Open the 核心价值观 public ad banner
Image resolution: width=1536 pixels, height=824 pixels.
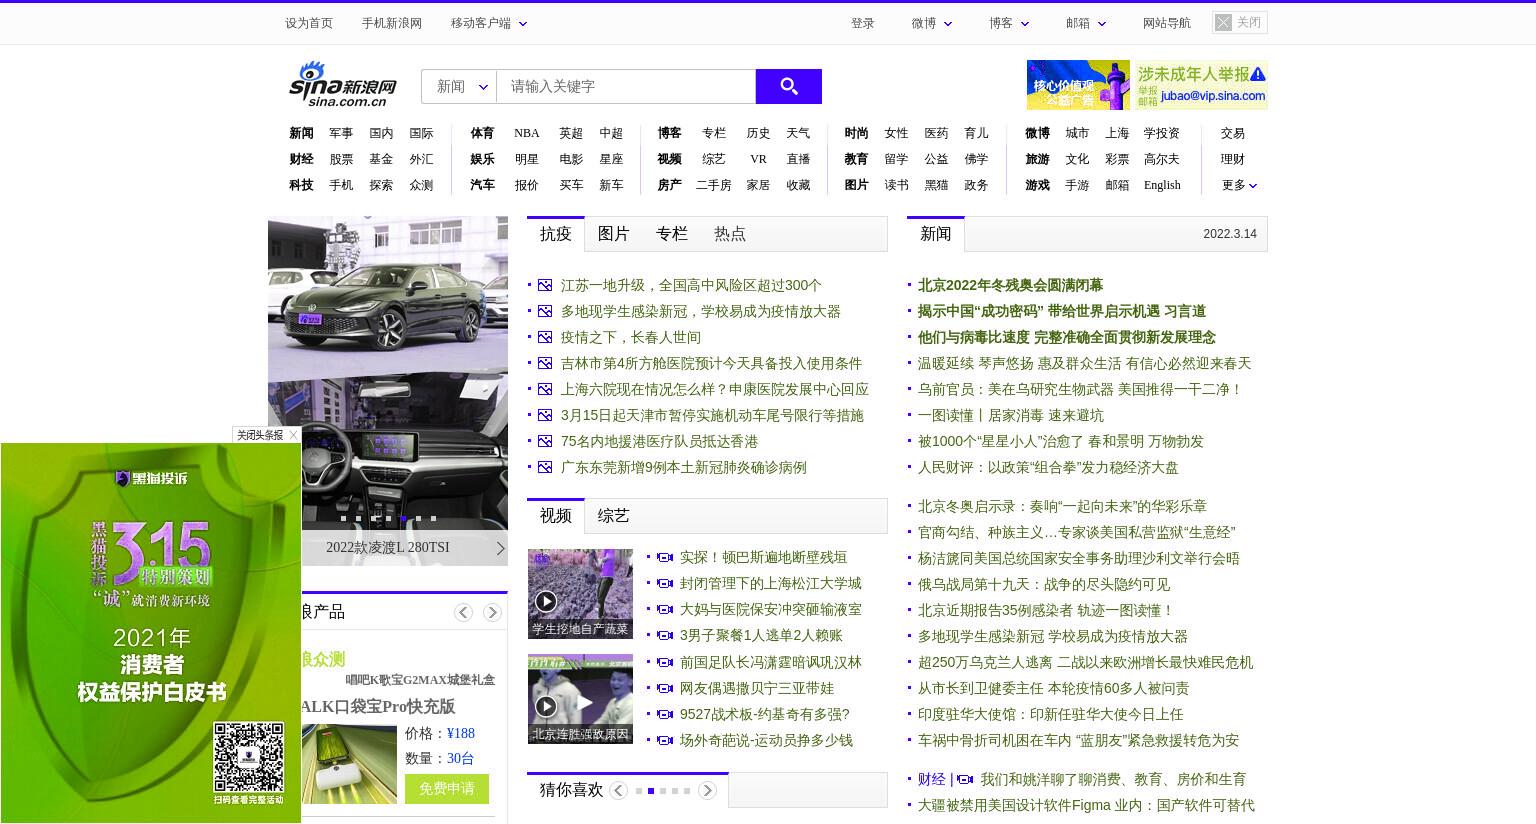(x=1078, y=85)
